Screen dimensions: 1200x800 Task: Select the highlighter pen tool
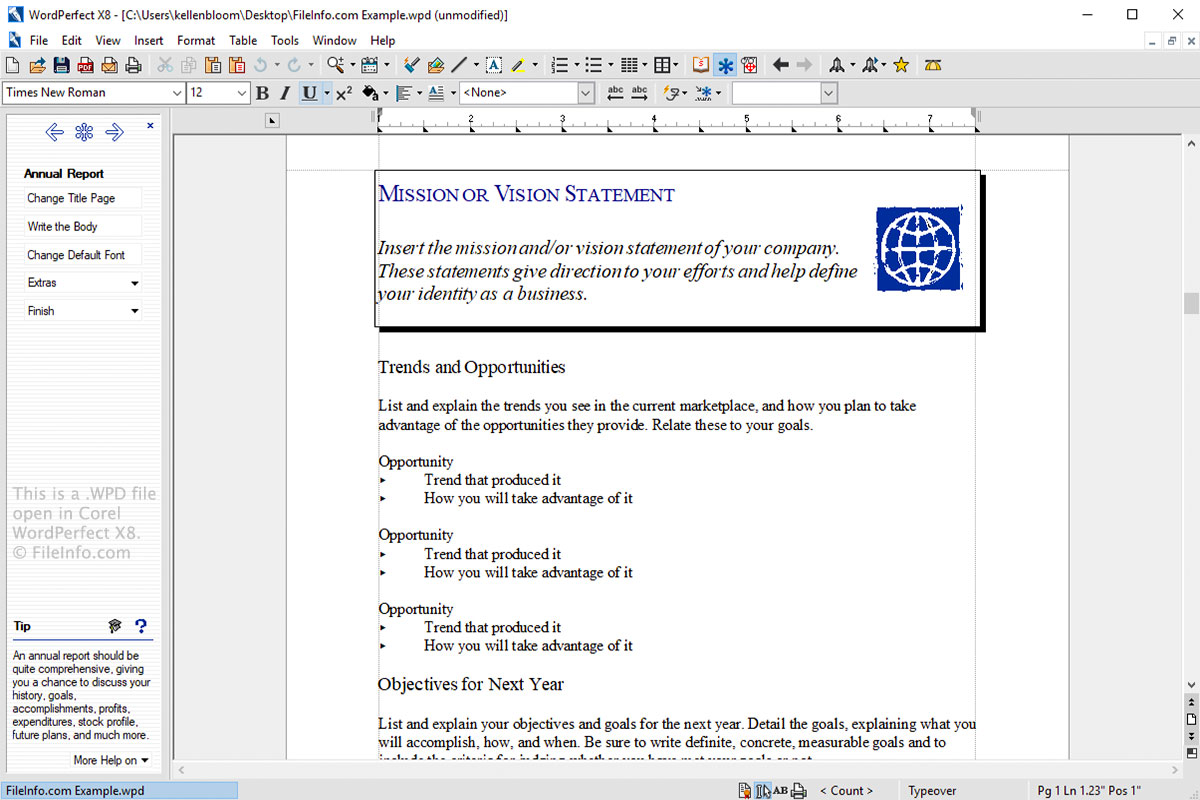pos(518,66)
